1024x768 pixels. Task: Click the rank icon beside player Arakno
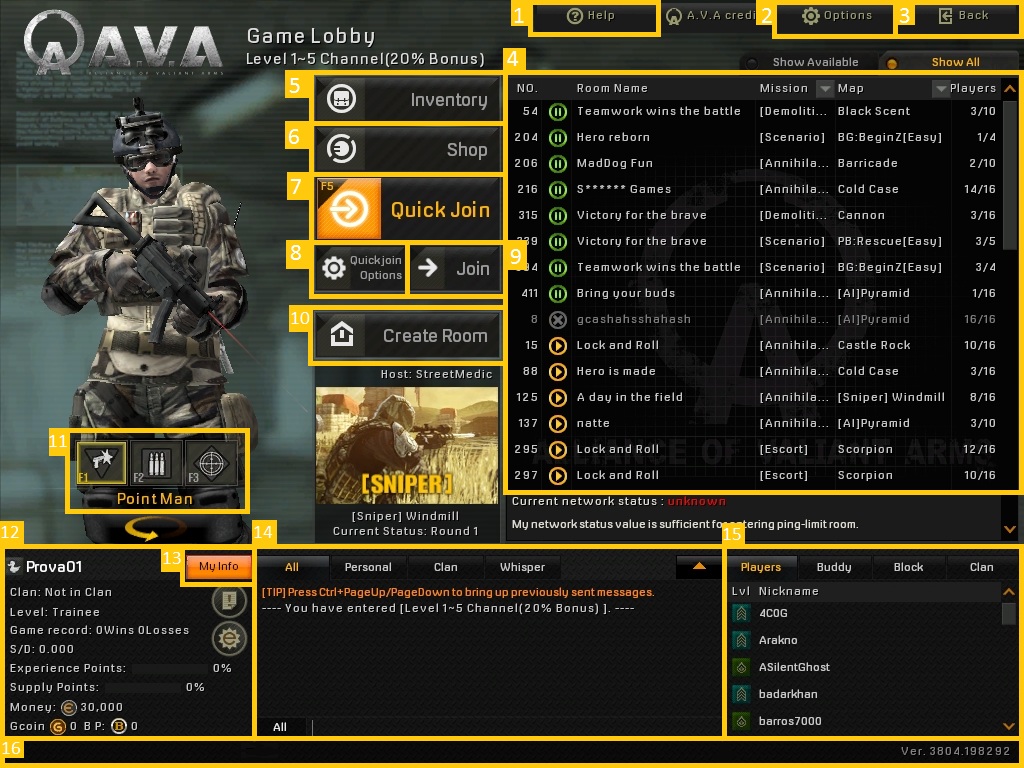coord(741,640)
